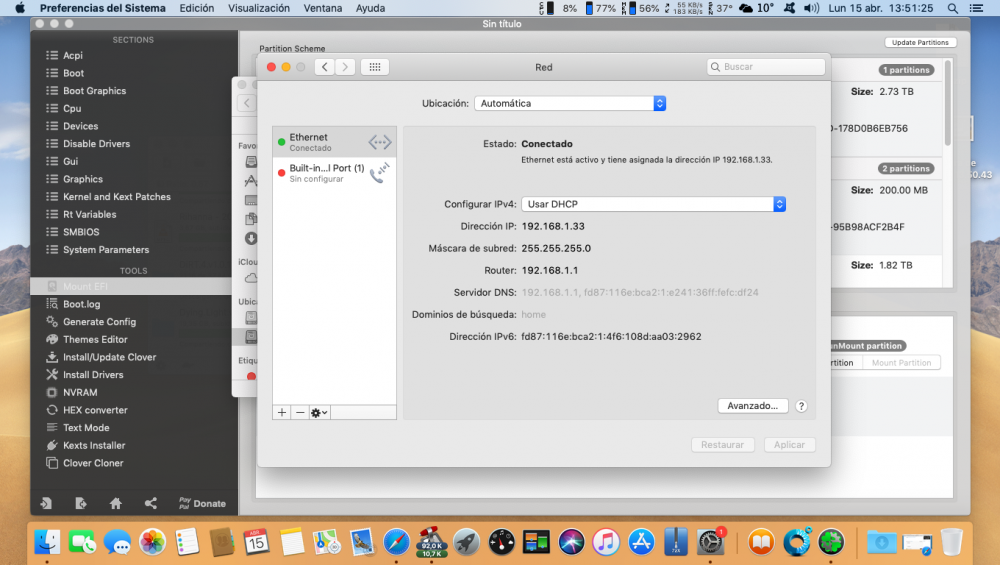Open iTunes from the Dock
This screenshot has height=565, width=1000.
coord(606,542)
